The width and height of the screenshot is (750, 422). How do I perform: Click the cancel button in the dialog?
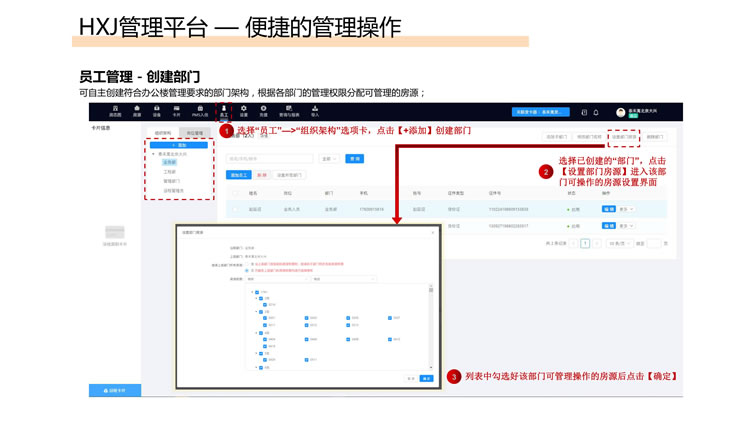coord(411,378)
